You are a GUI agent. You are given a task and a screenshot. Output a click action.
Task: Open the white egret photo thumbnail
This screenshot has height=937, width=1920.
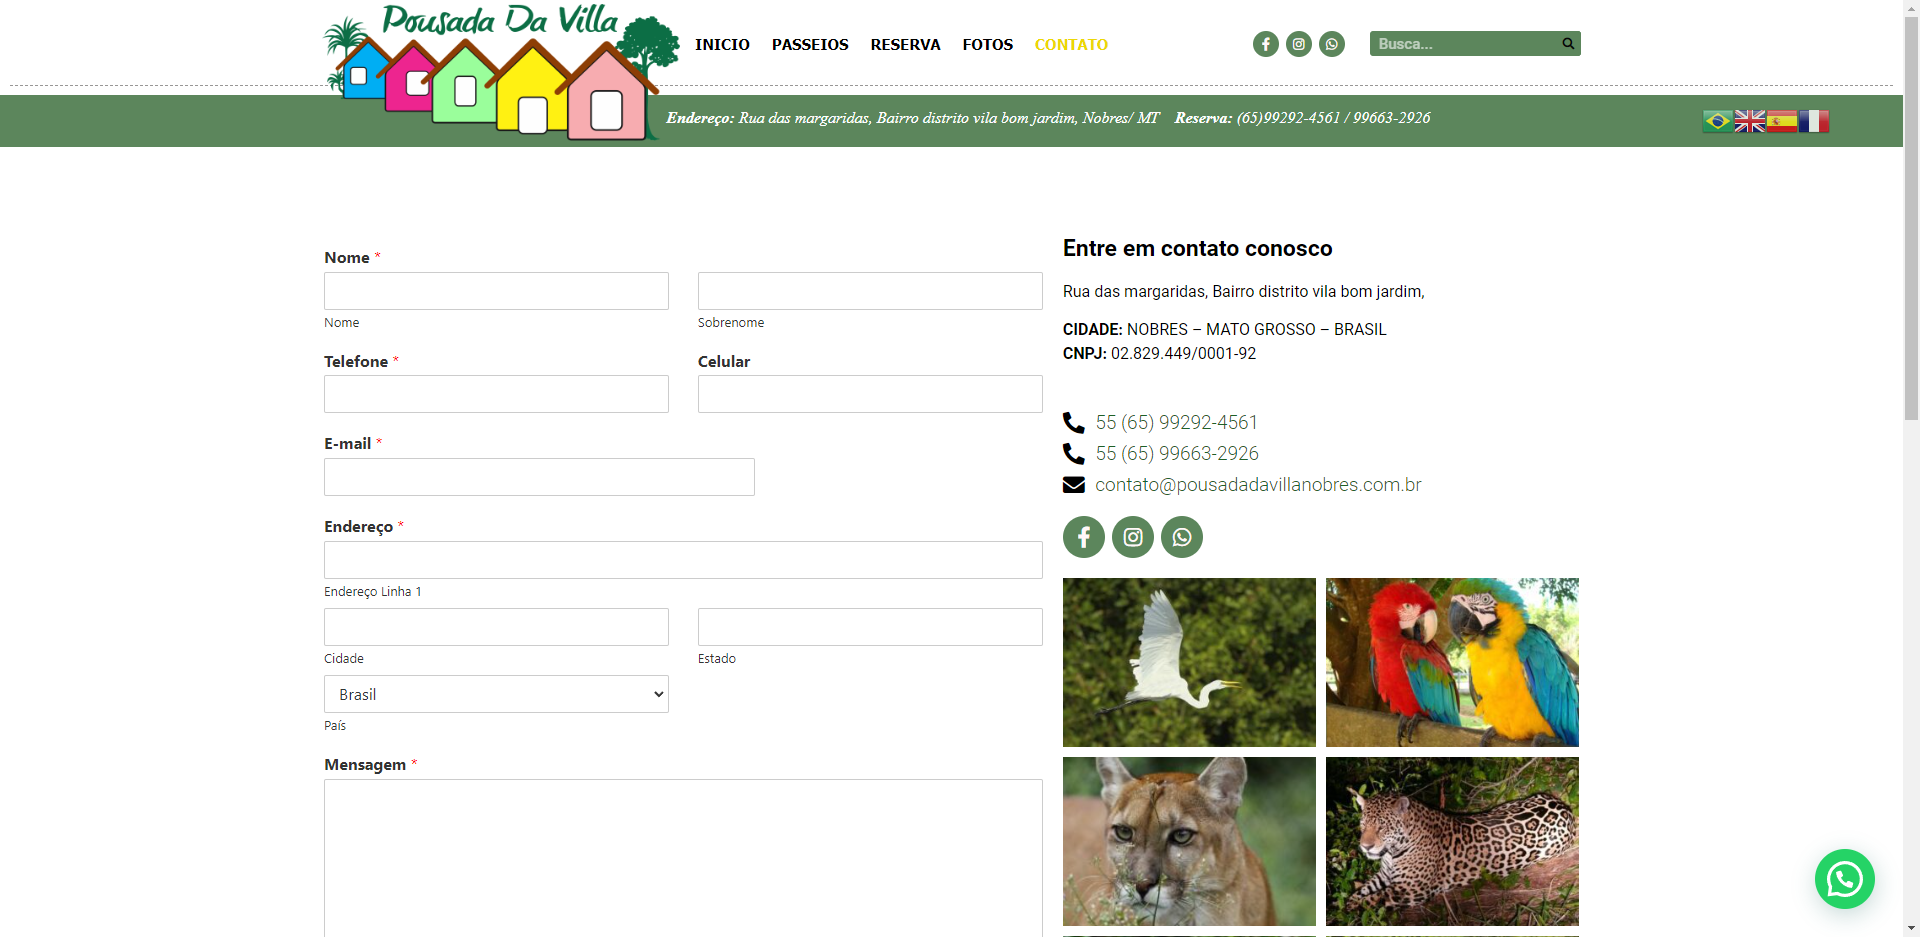1189,662
